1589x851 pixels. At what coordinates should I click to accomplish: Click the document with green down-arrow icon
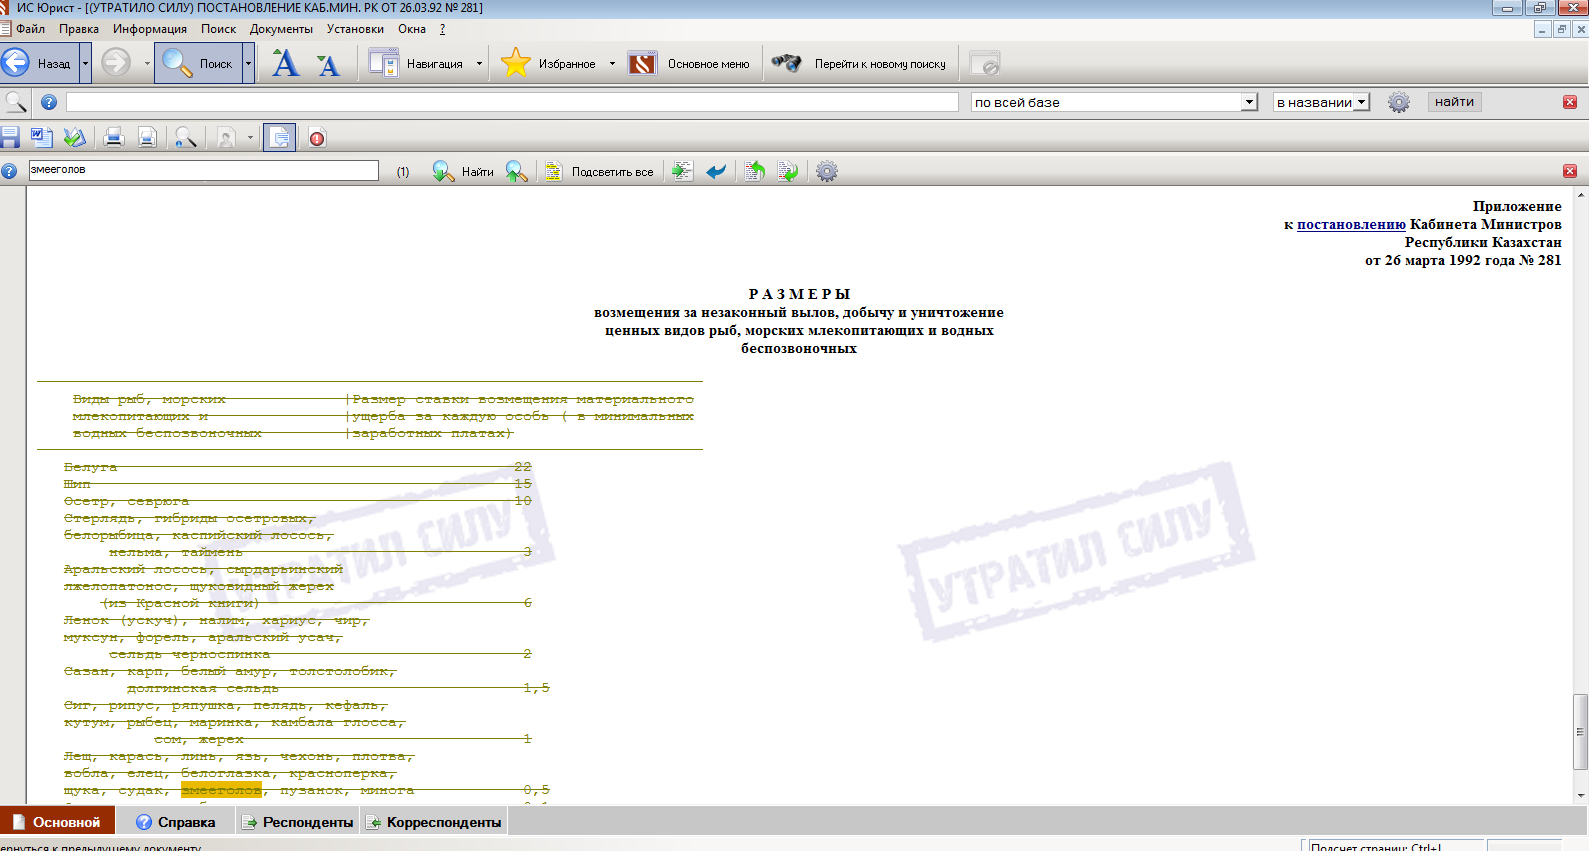coord(787,171)
